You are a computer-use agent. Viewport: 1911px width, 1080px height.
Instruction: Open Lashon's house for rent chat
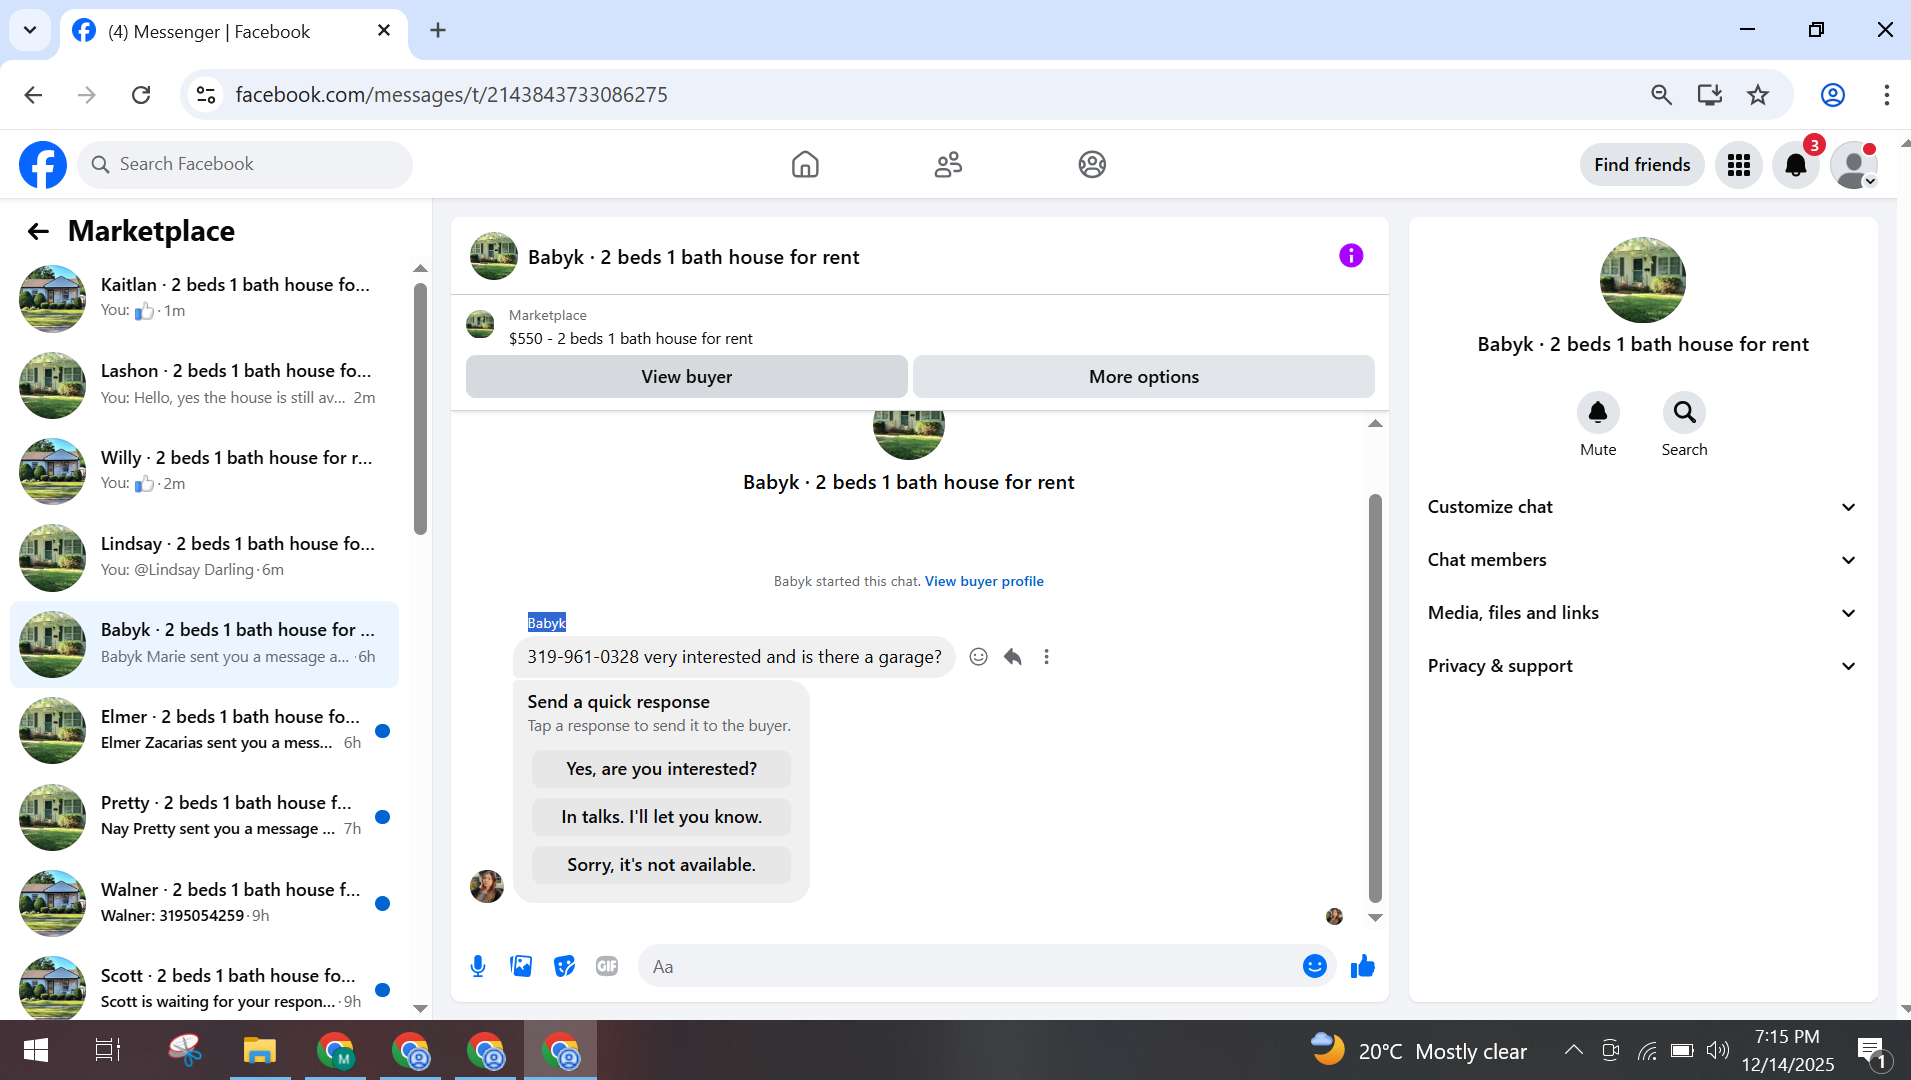click(x=204, y=384)
